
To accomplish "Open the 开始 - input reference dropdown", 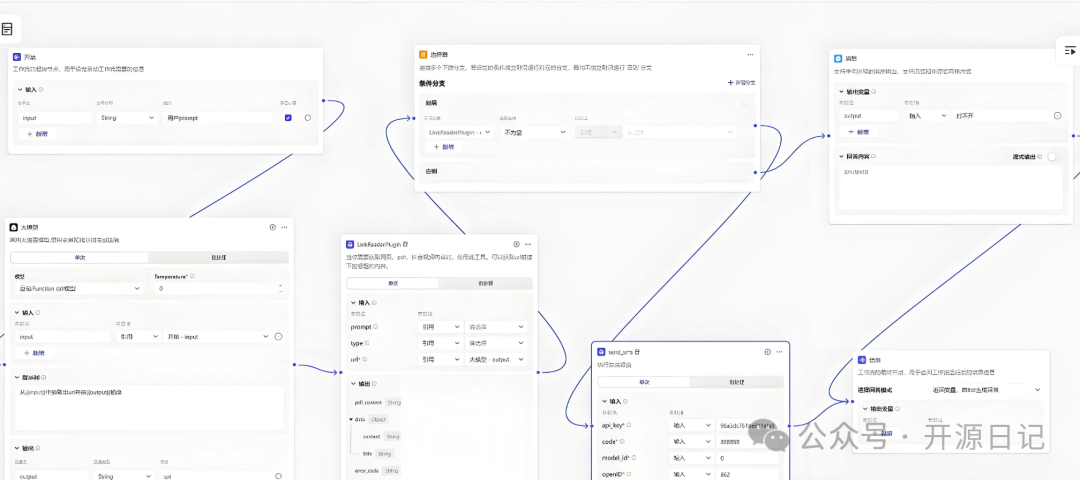I will [x=216, y=337].
